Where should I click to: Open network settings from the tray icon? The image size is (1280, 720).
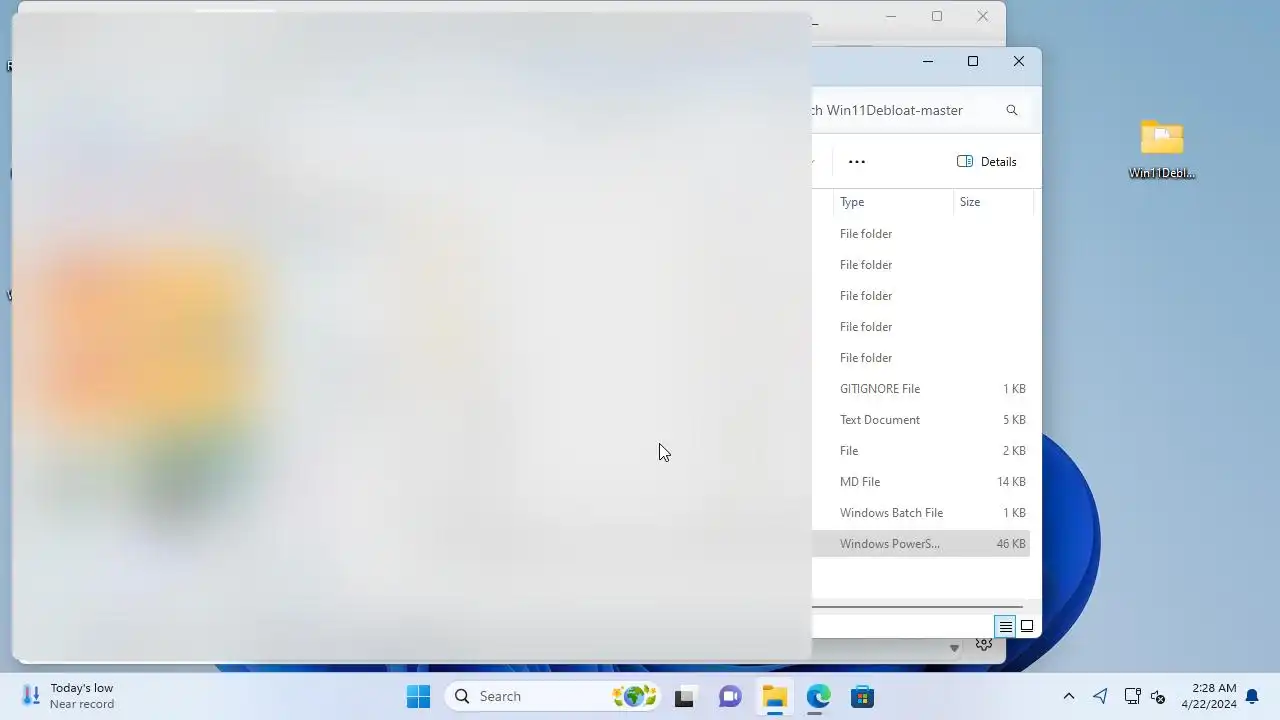[1132, 696]
